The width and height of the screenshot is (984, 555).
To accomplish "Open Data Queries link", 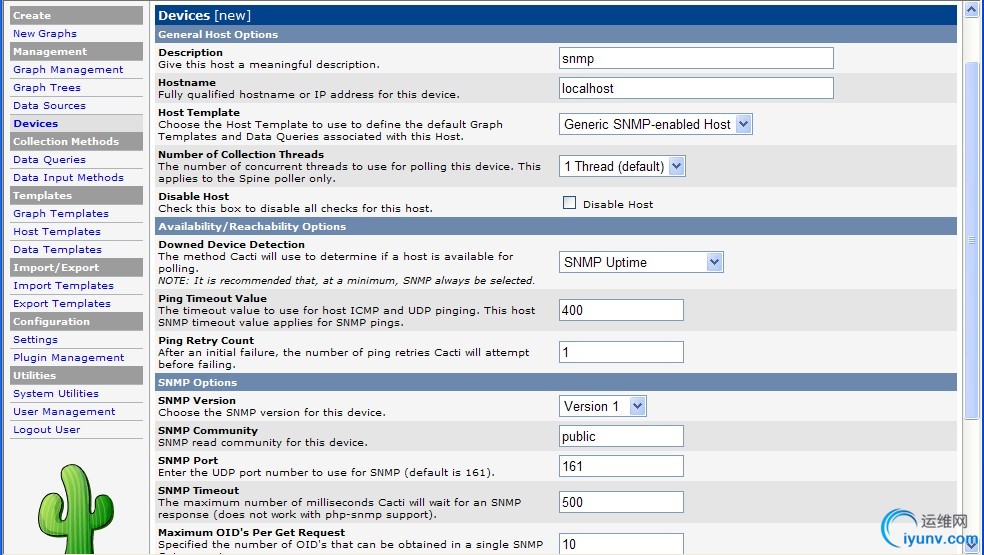I will [x=50, y=159].
